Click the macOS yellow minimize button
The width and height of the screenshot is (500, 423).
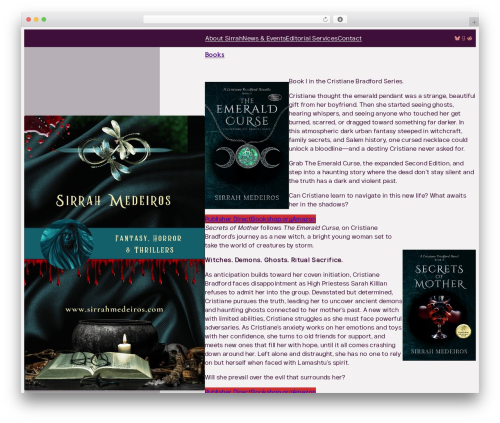tap(36, 19)
